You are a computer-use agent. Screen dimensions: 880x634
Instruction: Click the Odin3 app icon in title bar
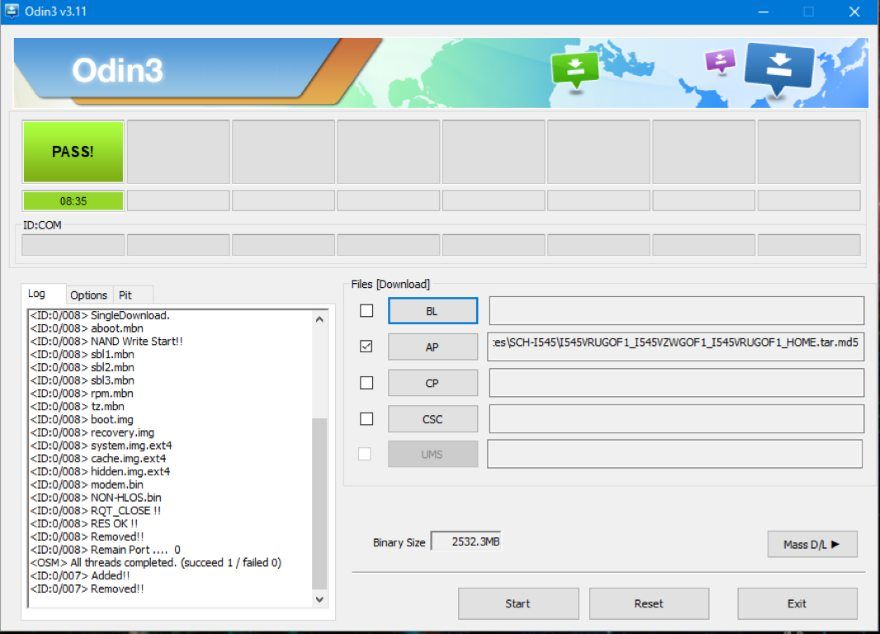click(x=11, y=11)
